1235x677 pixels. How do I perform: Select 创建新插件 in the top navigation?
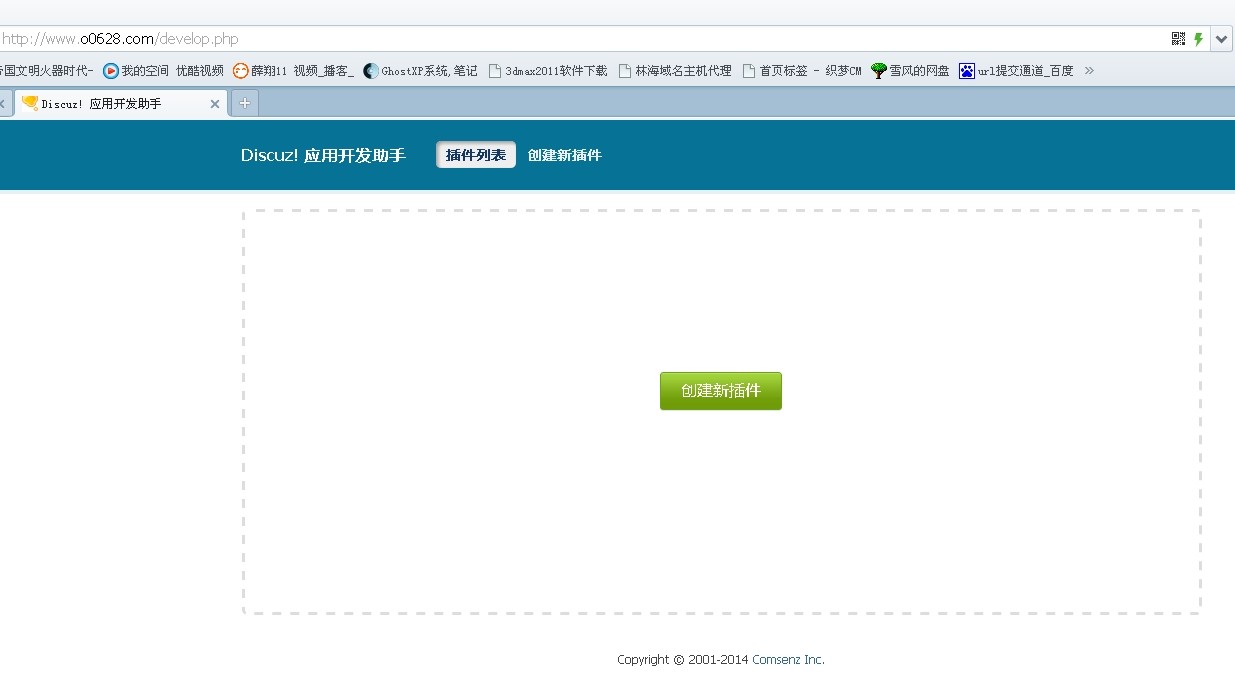click(x=564, y=154)
